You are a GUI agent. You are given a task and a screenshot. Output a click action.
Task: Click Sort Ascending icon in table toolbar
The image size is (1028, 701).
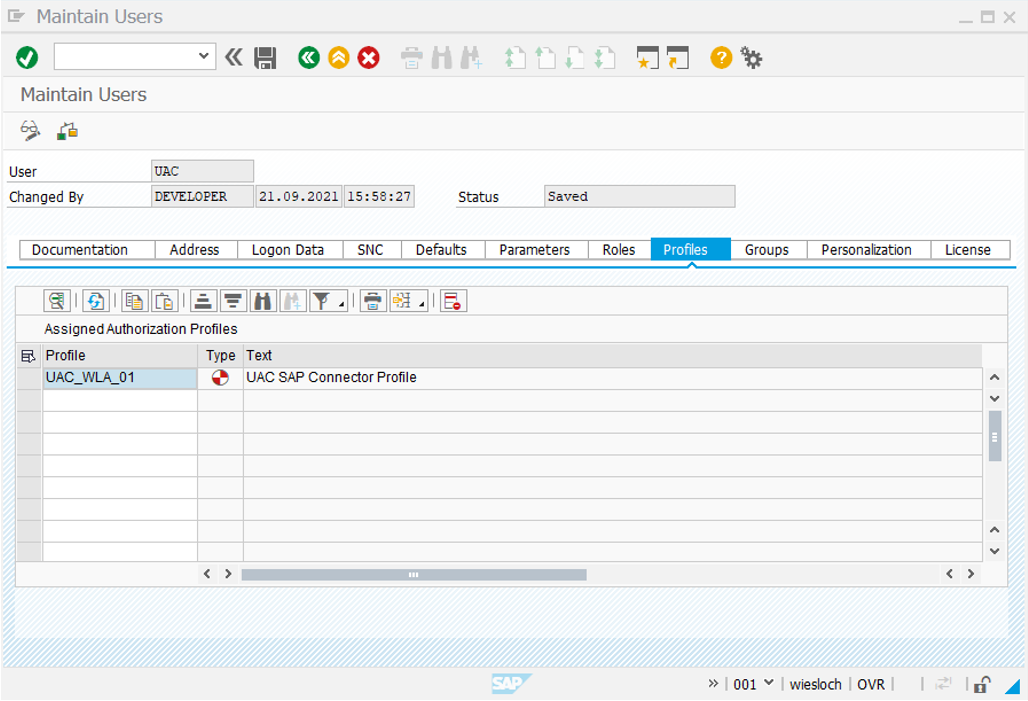click(x=203, y=301)
